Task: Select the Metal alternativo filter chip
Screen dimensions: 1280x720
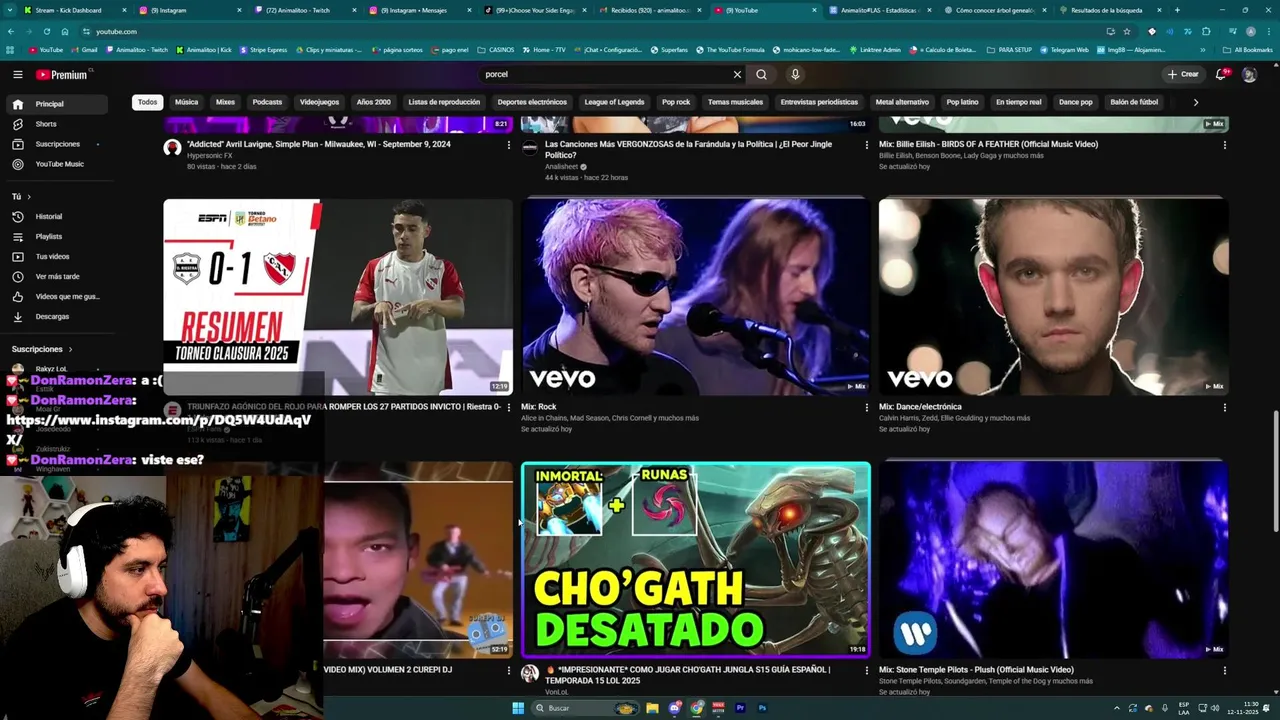Action: tap(902, 102)
